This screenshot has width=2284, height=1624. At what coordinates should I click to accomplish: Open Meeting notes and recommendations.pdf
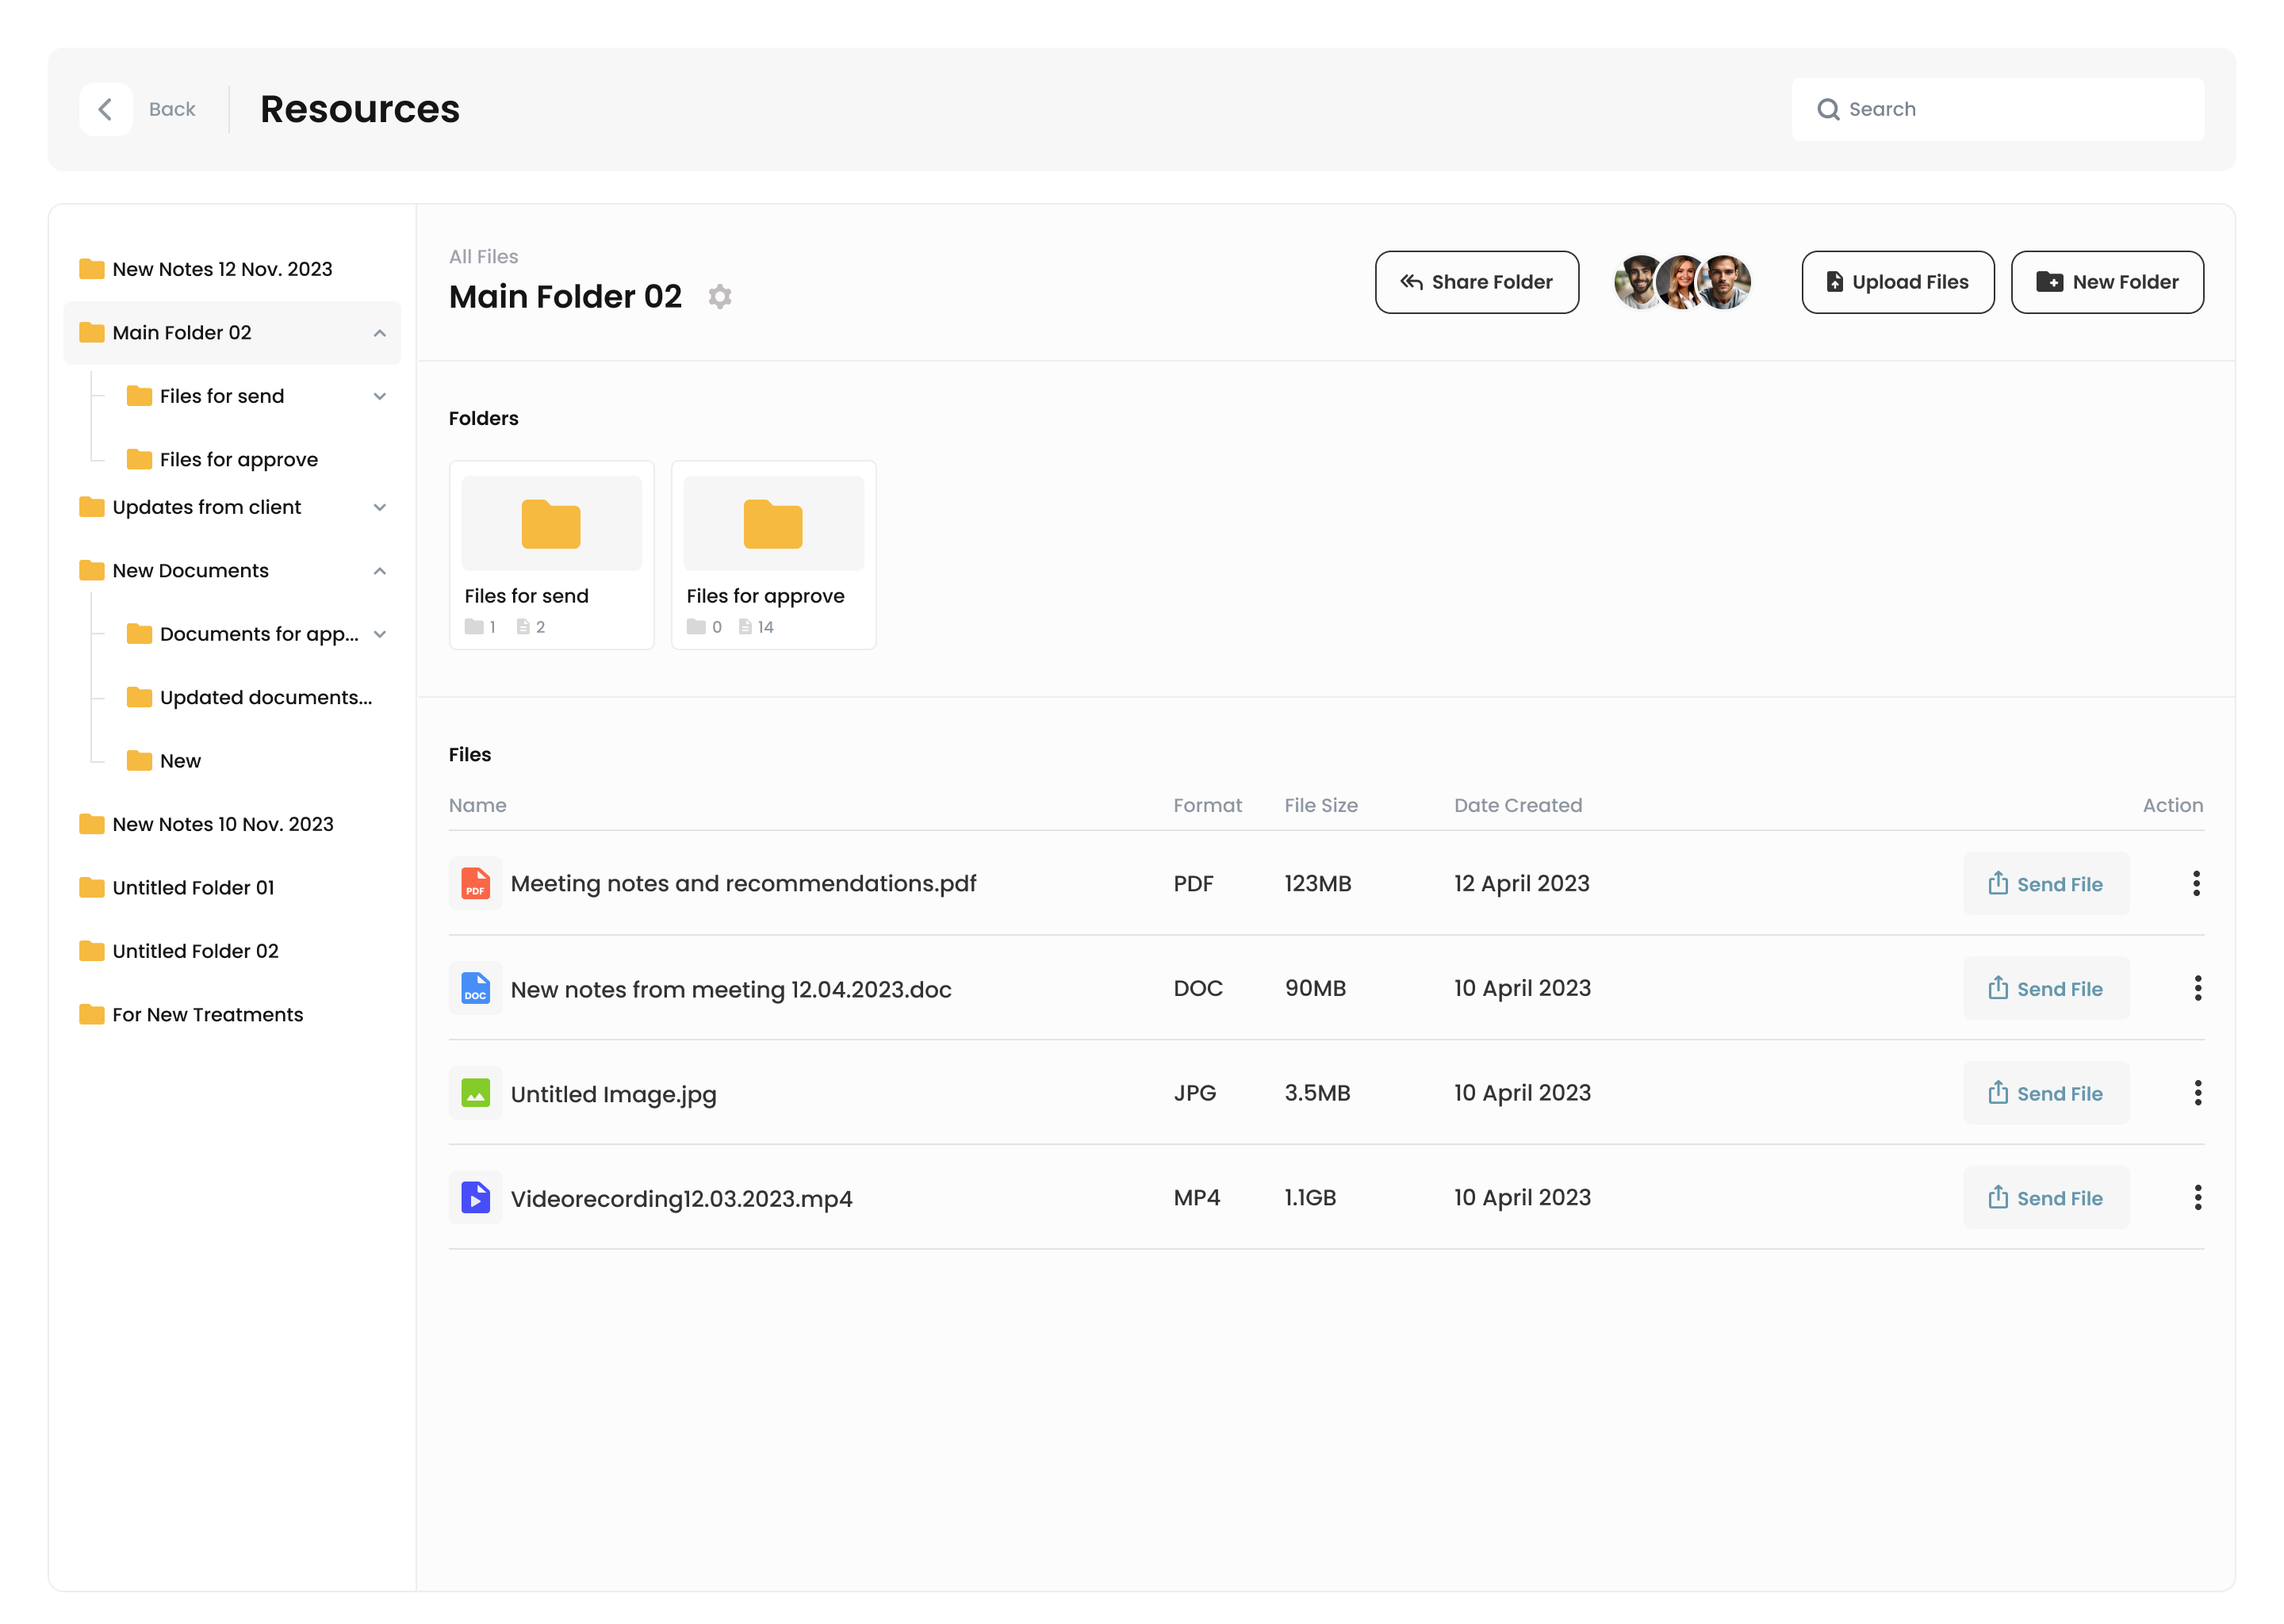coord(743,883)
